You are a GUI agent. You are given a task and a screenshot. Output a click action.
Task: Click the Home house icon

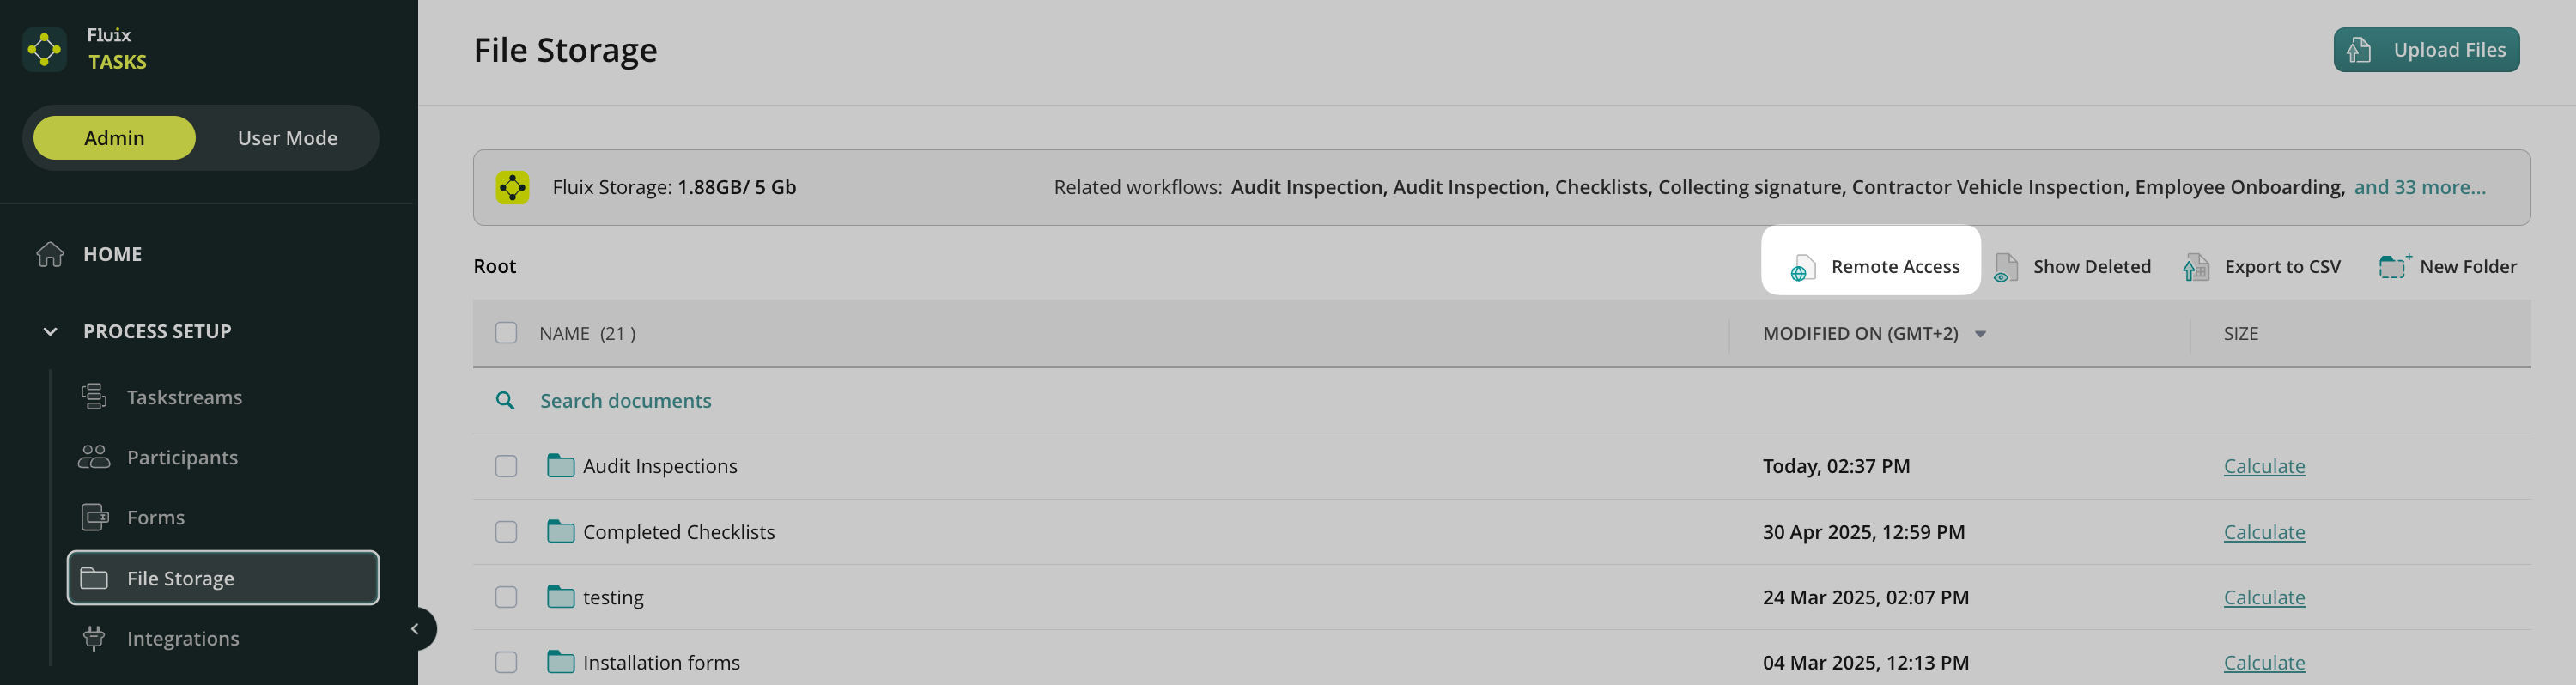click(50, 254)
